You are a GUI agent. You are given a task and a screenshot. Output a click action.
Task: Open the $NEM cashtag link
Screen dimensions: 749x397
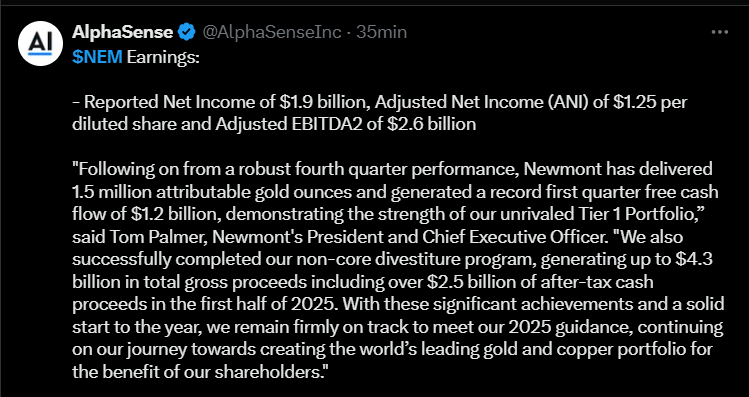click(x=97, y=57)
